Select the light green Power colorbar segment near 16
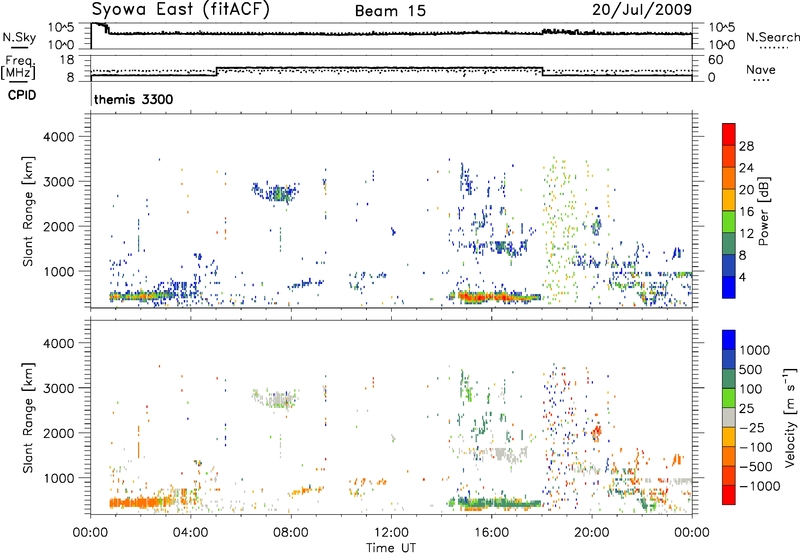 (x=729, y=222)
